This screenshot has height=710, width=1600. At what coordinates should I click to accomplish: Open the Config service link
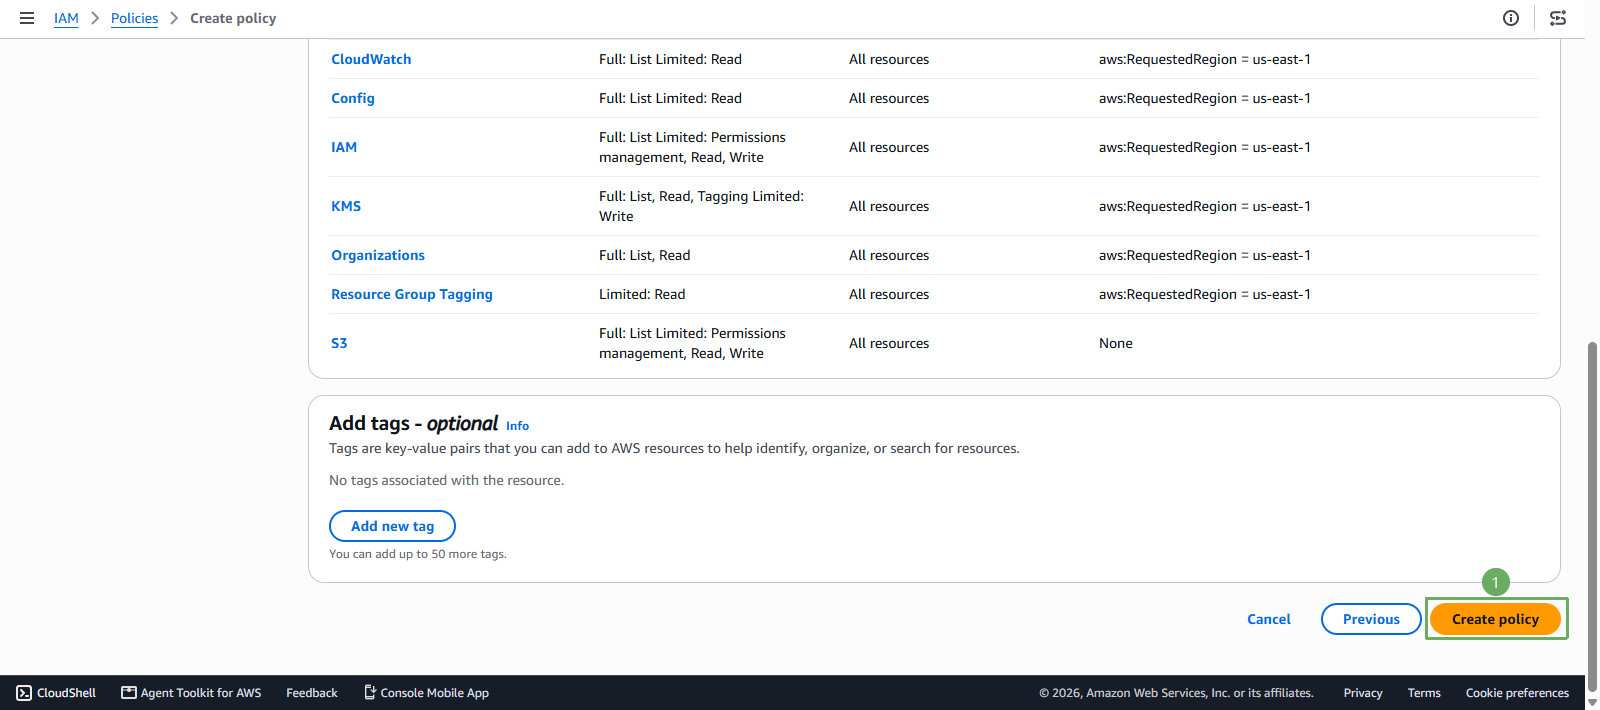(x=353, y=98)
